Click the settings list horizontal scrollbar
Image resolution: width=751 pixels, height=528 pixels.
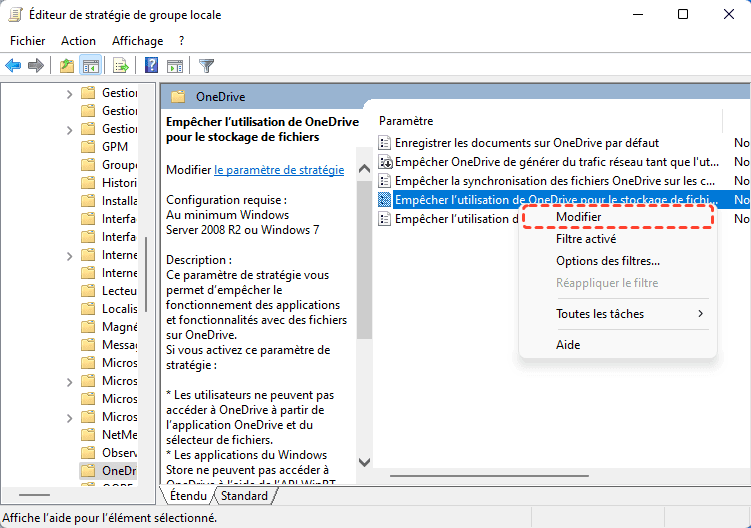[x=489, y=476]
